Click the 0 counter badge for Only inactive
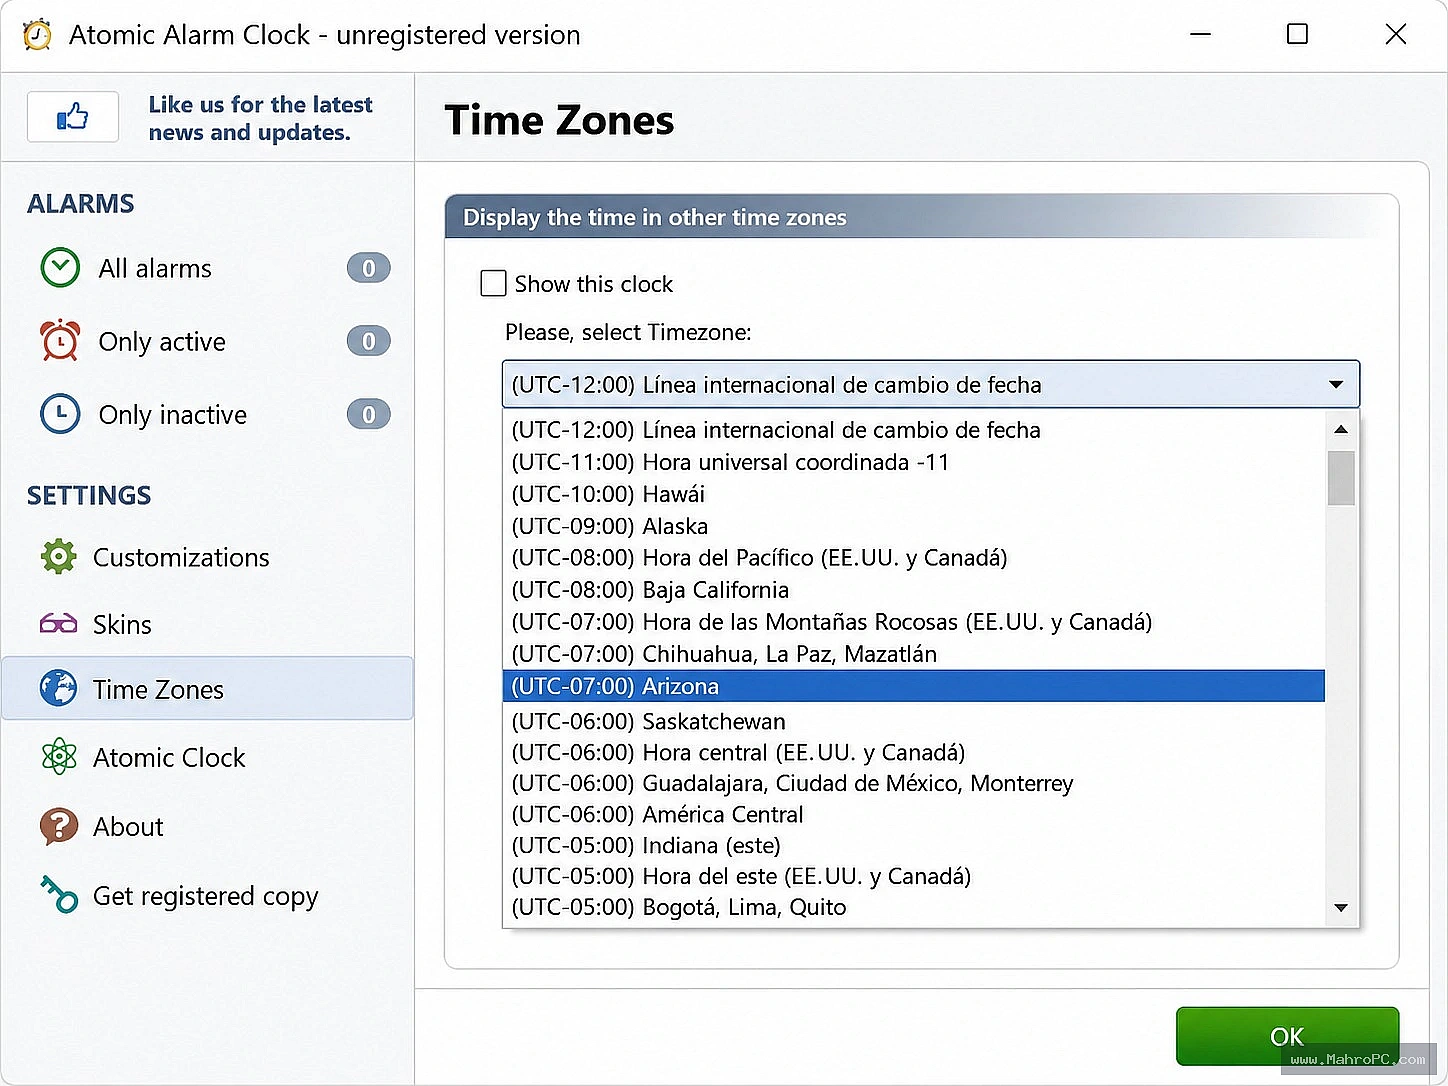The image size is (1448, 1086). pyautogui.click(x=368, y=414)
